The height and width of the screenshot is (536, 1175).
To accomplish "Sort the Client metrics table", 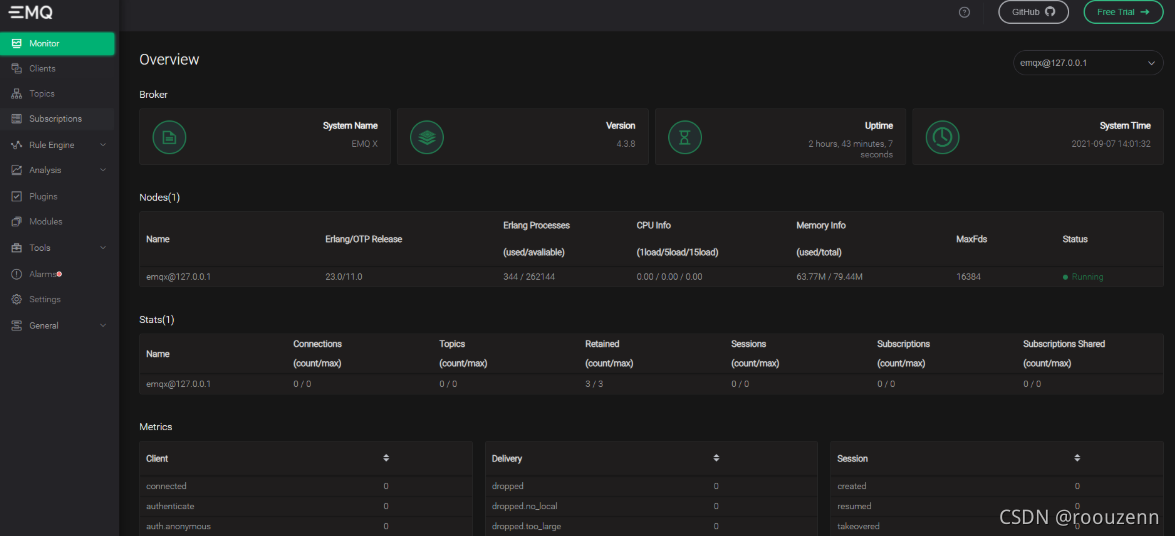I will point(386,457).
